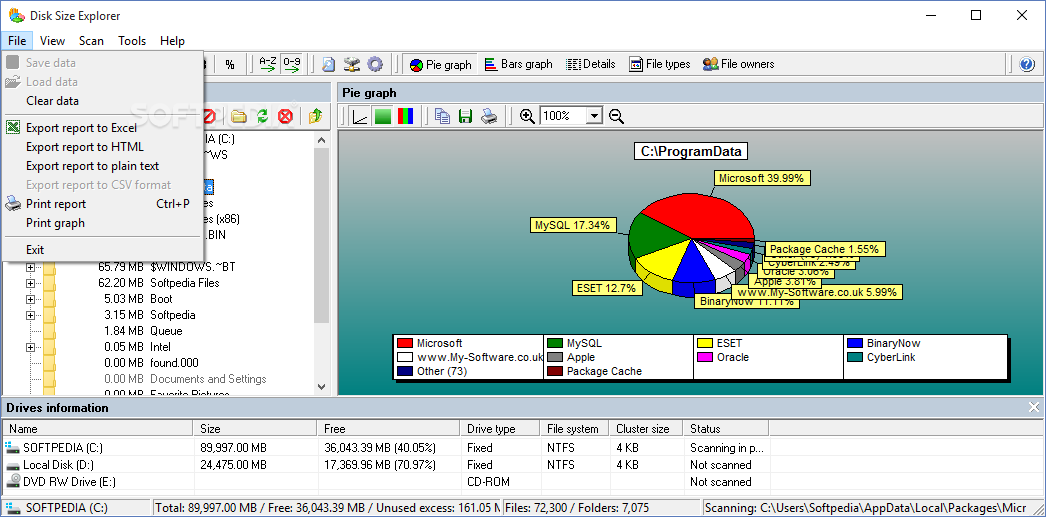The height and width of the screenshot is (517, 1046).
Task: Toggle the red-green-blue colors button
Action: [405, 116]
